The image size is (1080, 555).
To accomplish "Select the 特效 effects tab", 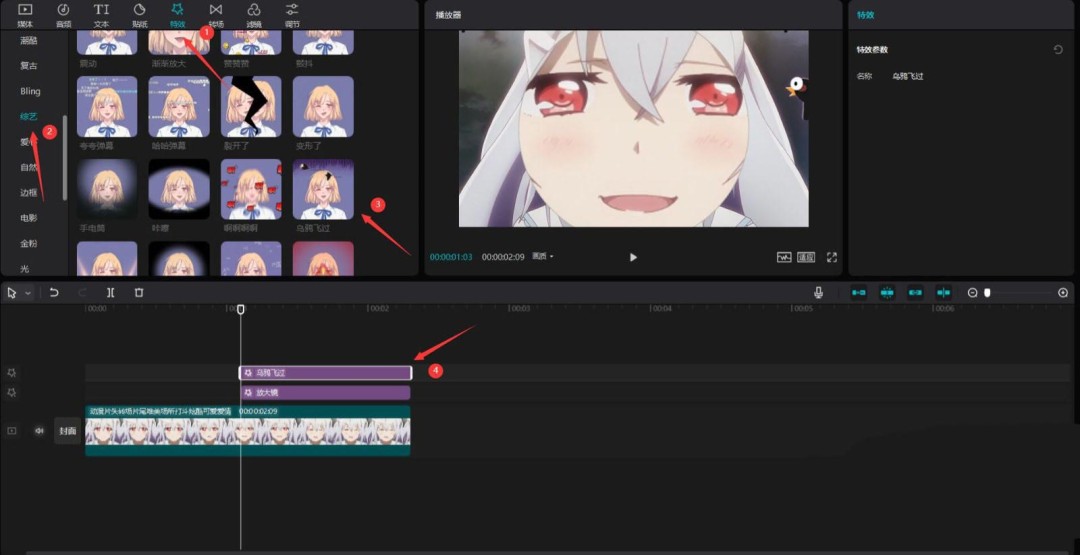I will [x=178, y=15].
